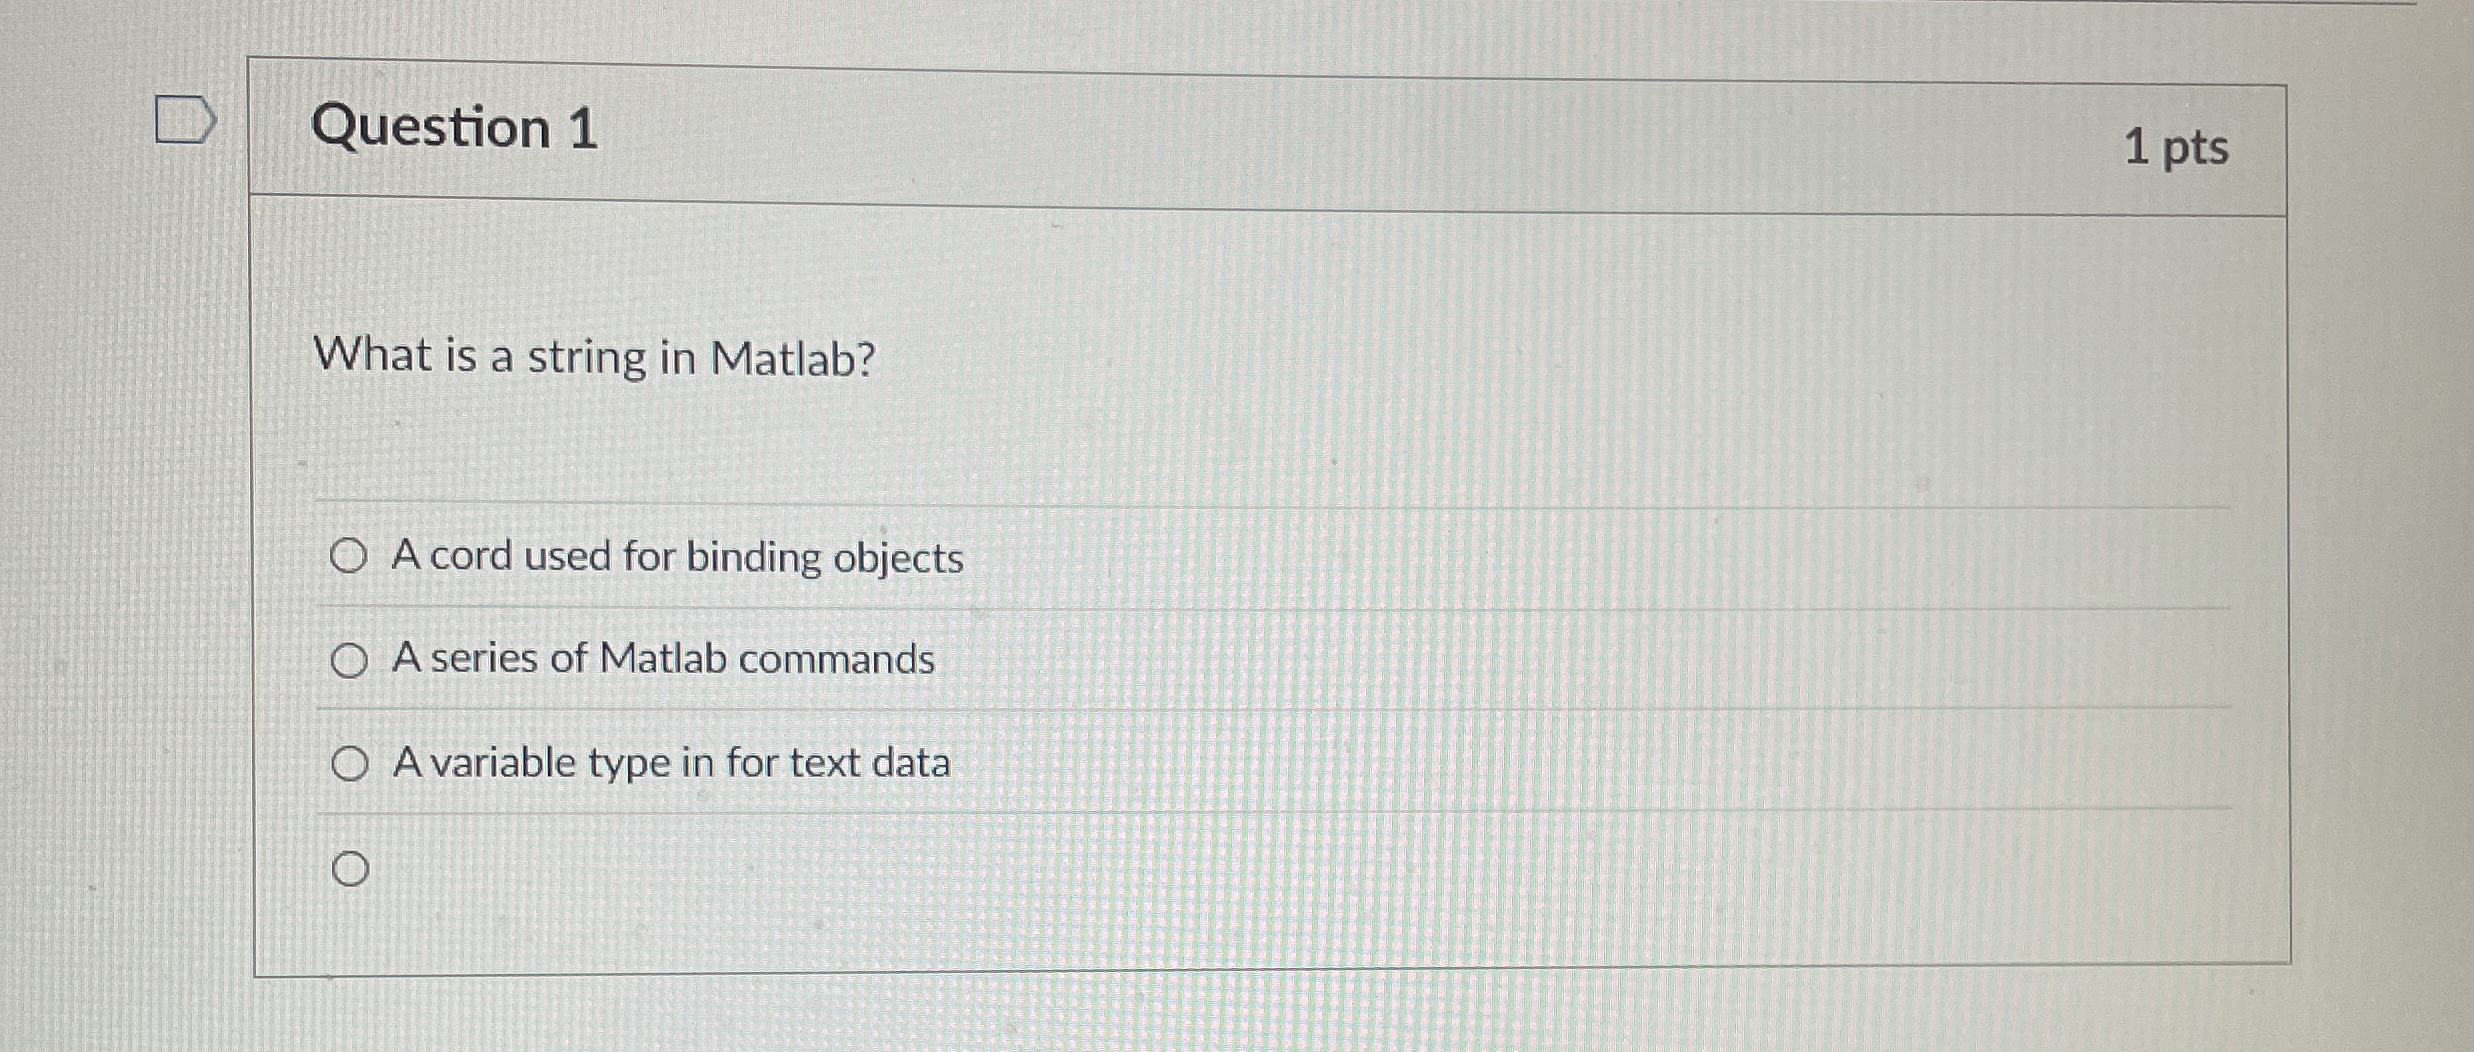The width and height of the screenshot is (2474, 1052).
Task: Select radio button for 'A cord used for binding objects'
Action: coord(348,558)
